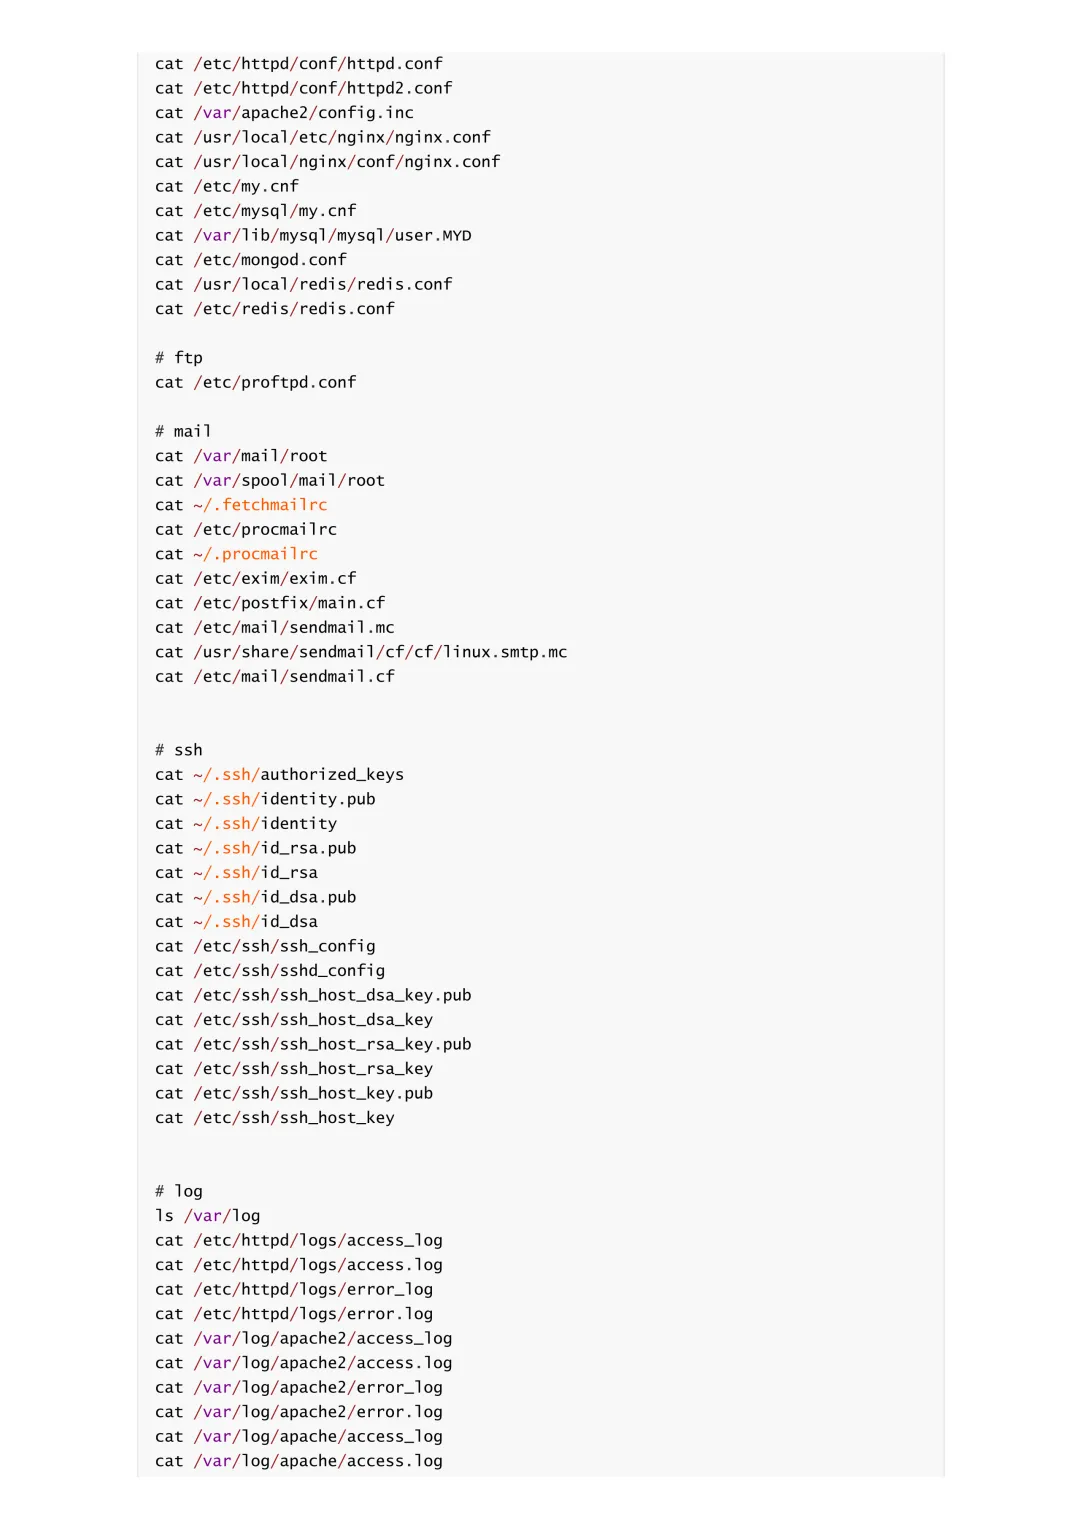Click the ~/.ssh/id_rsa.pub line
Screen dimensions: 1080x1528
tap(256, 848)
